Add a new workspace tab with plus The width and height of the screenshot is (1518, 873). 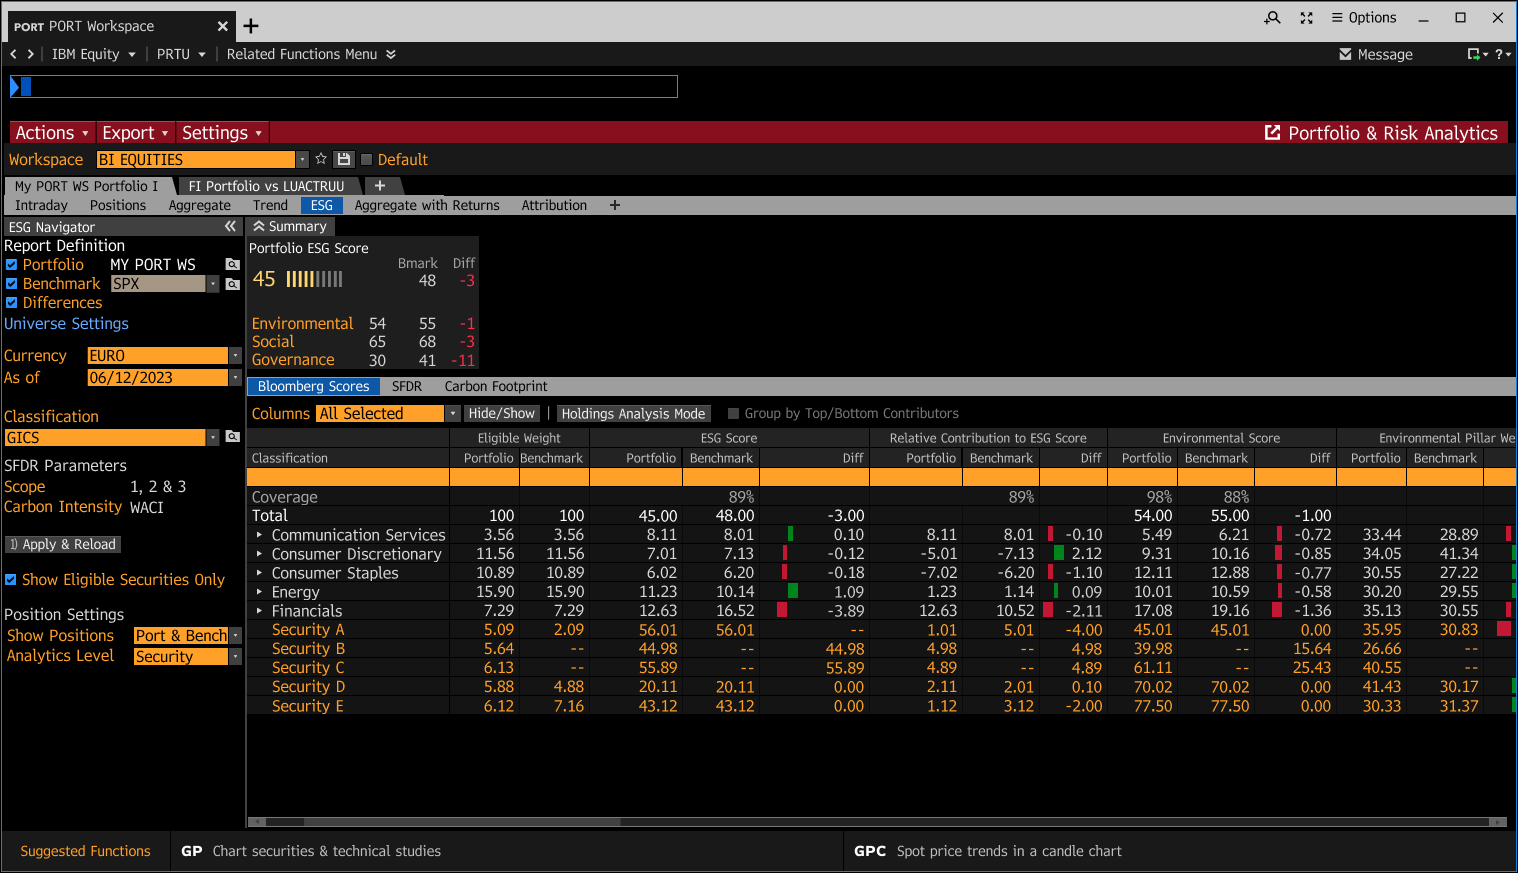[379, 186]
